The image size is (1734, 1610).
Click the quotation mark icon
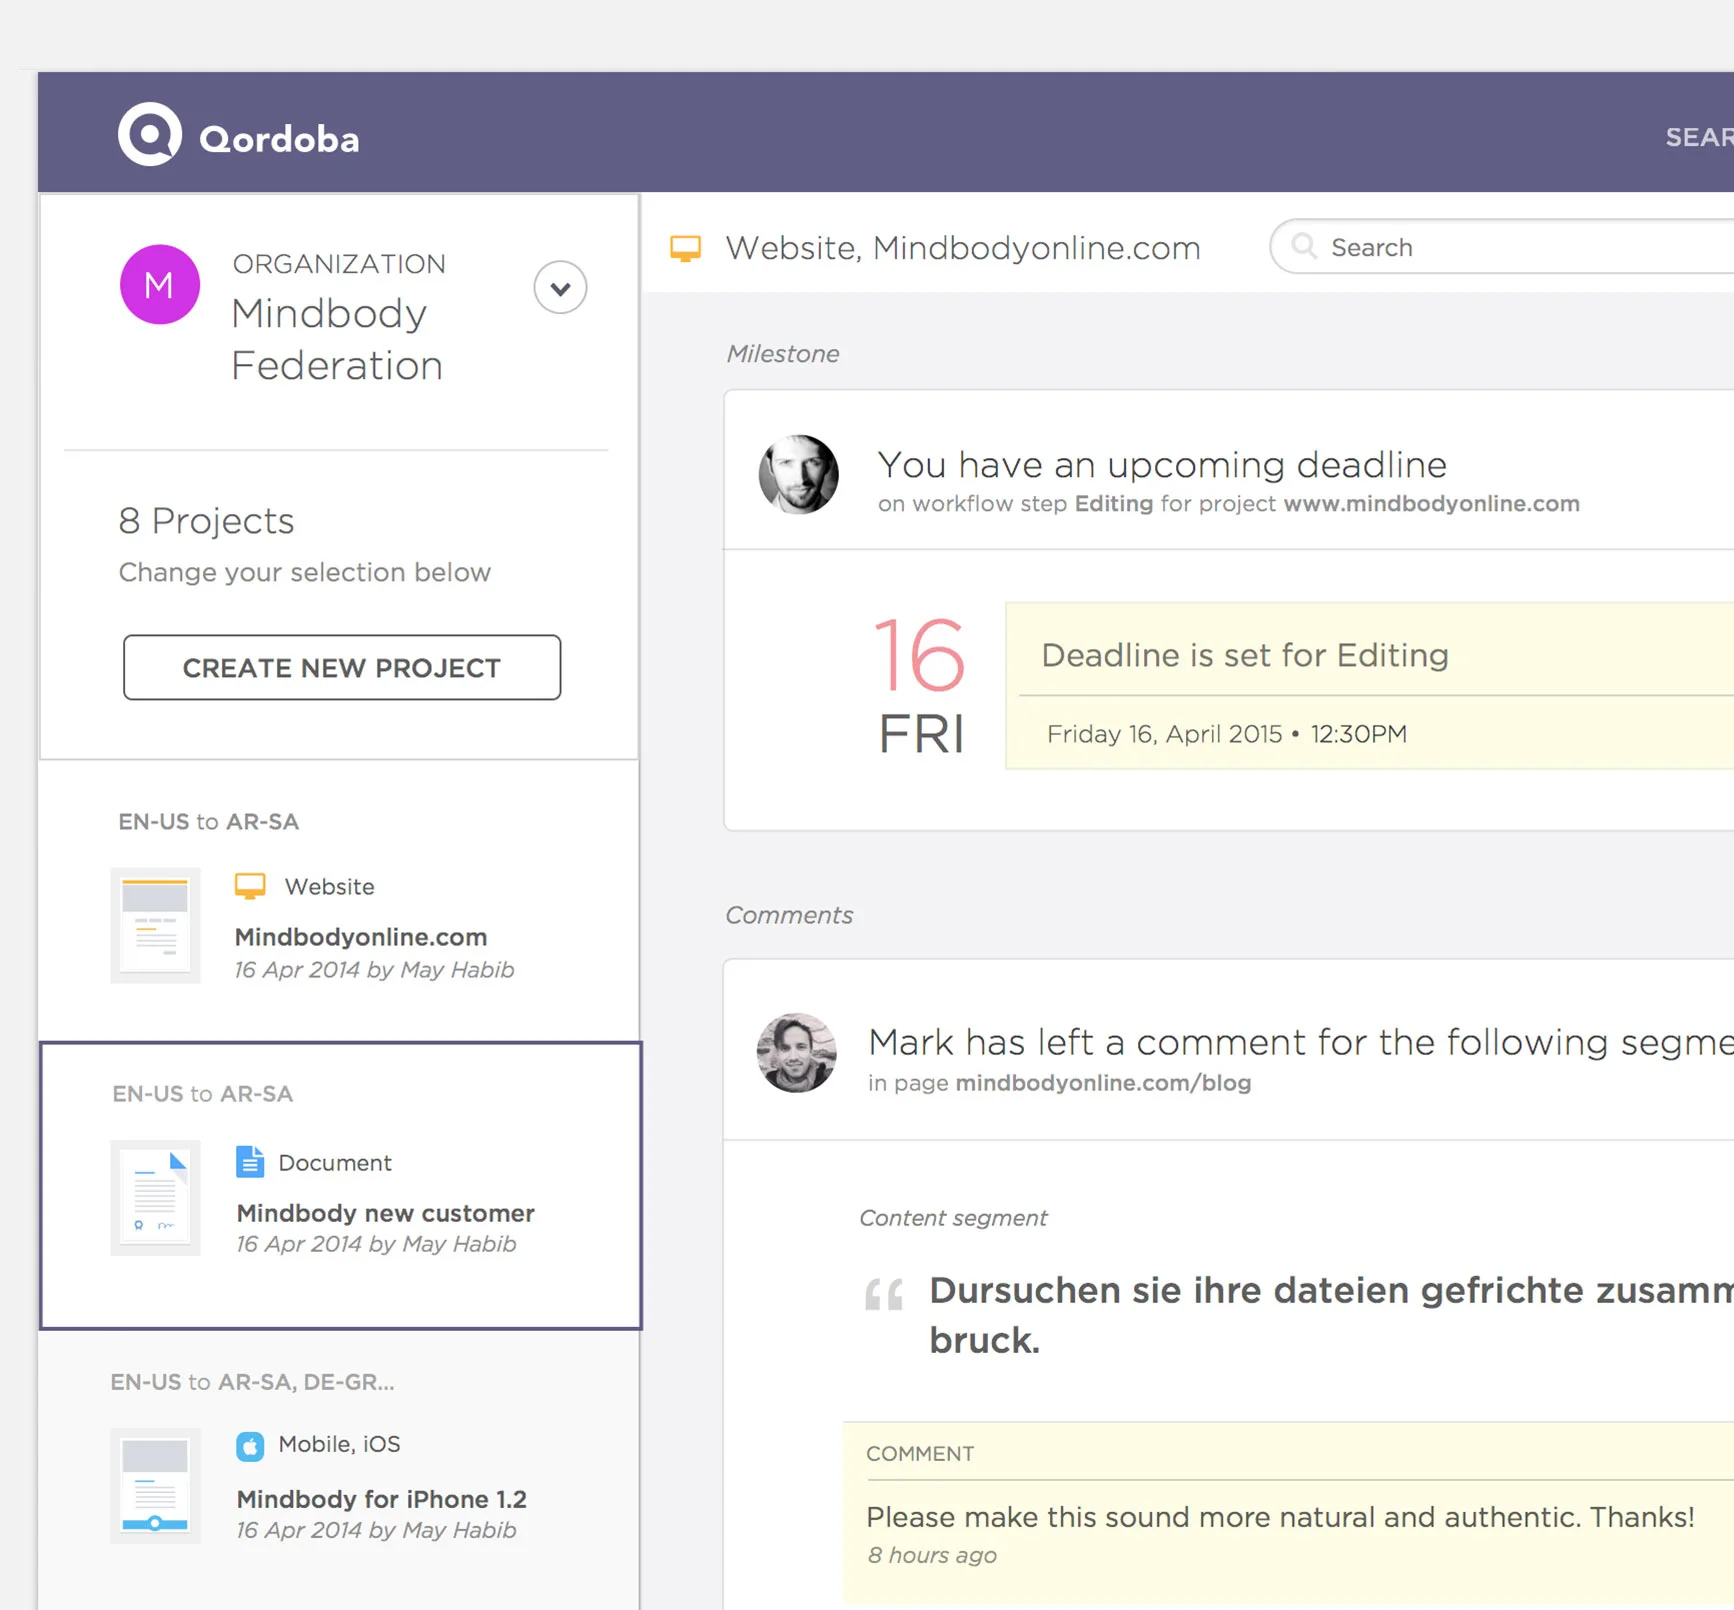tap(884, 1294)
